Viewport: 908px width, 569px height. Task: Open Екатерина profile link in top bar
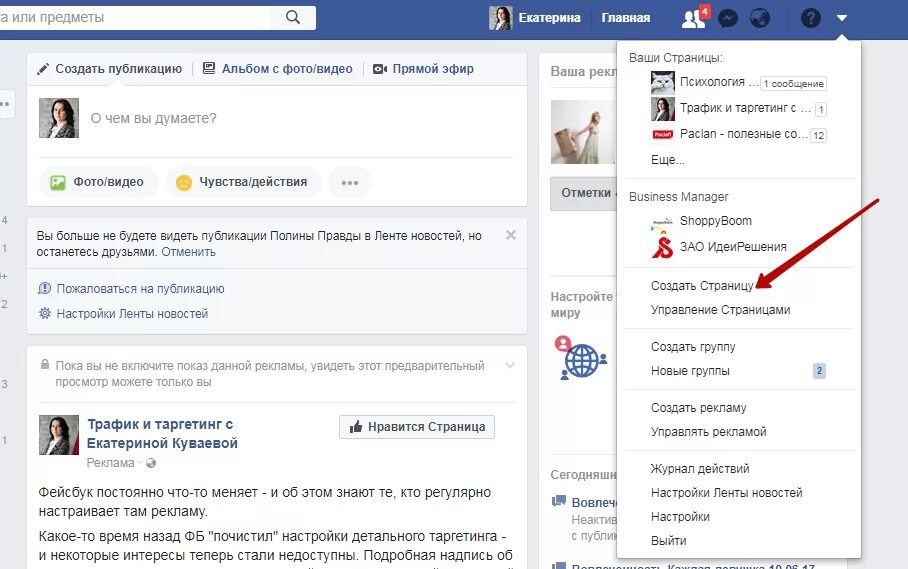(x=534, y=18)
